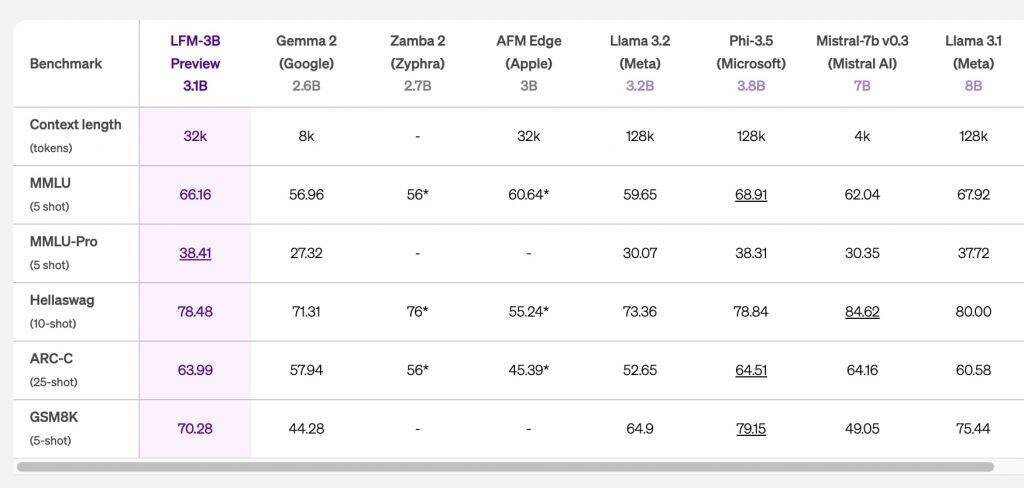Click the underlined 64.51 ARC-C score
1024x488 pixels.
[x=751, y=370]
